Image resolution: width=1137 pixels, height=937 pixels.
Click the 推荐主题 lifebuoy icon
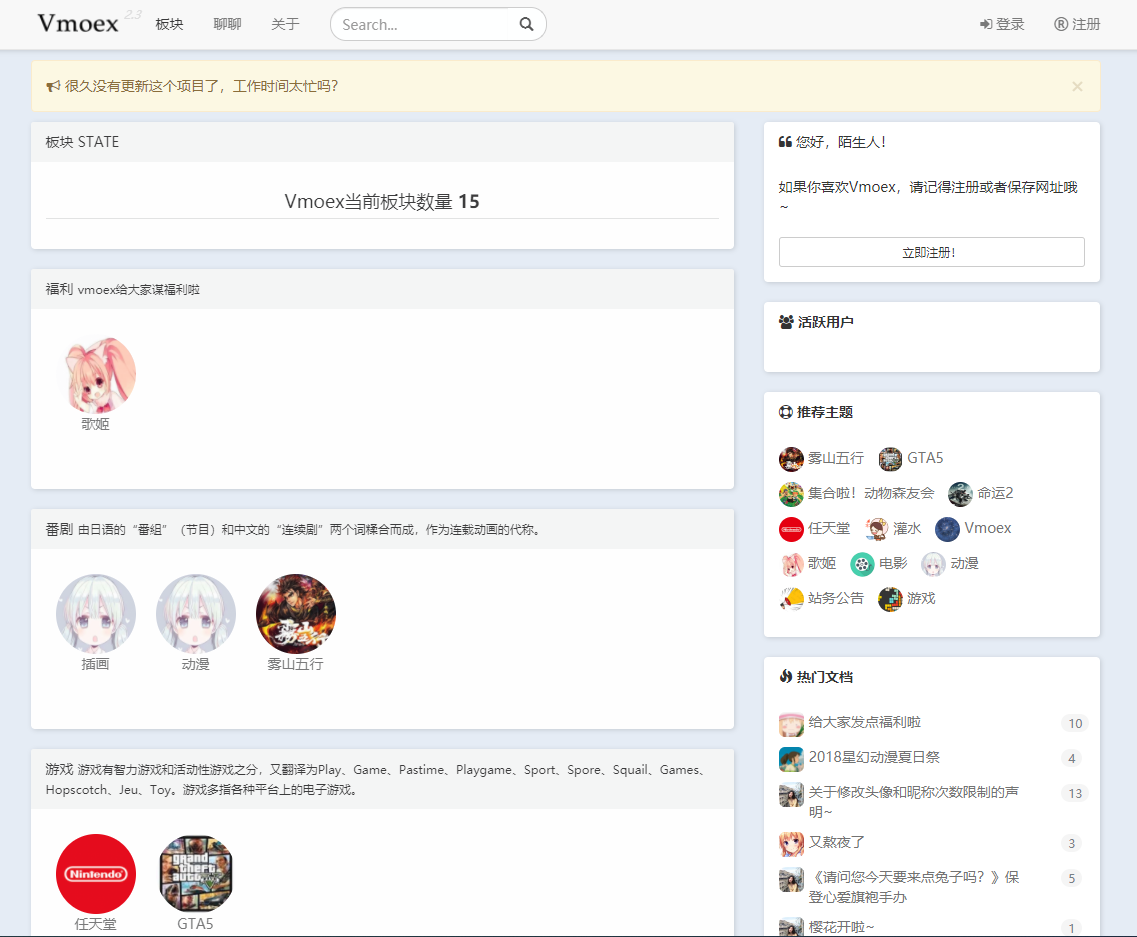[785, 412]
